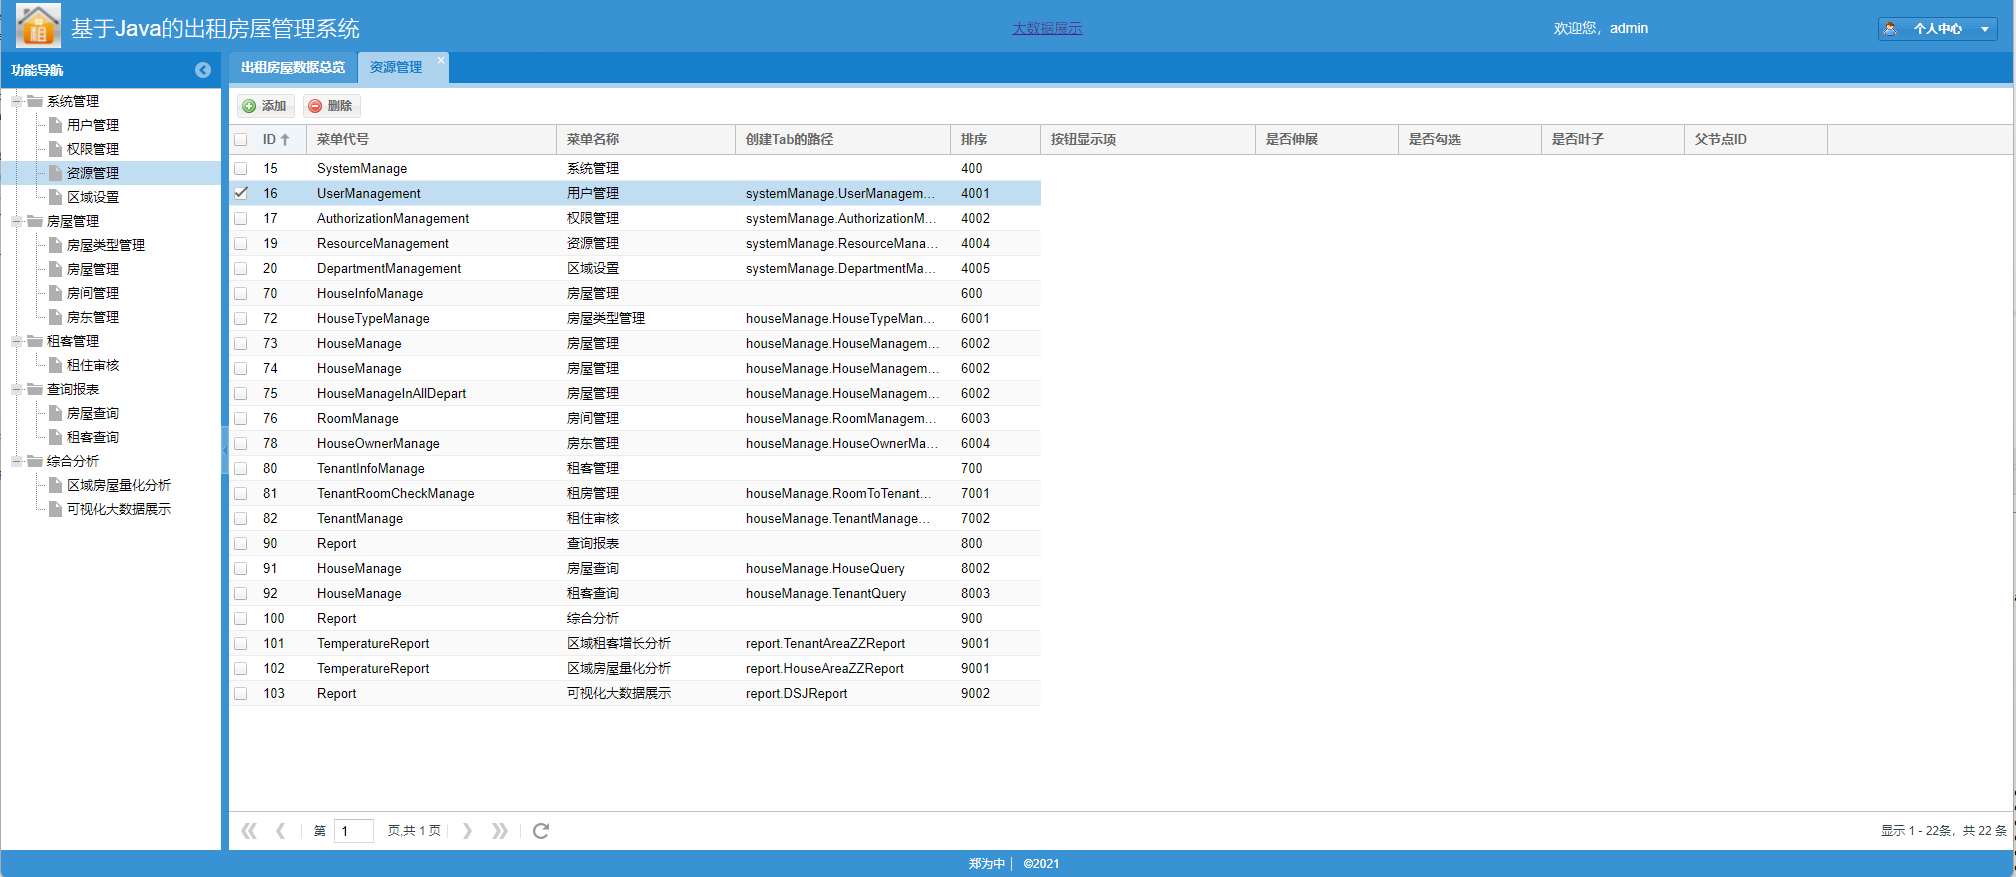
Task: Check the TenantManage row checkbox
Action: 241,519
